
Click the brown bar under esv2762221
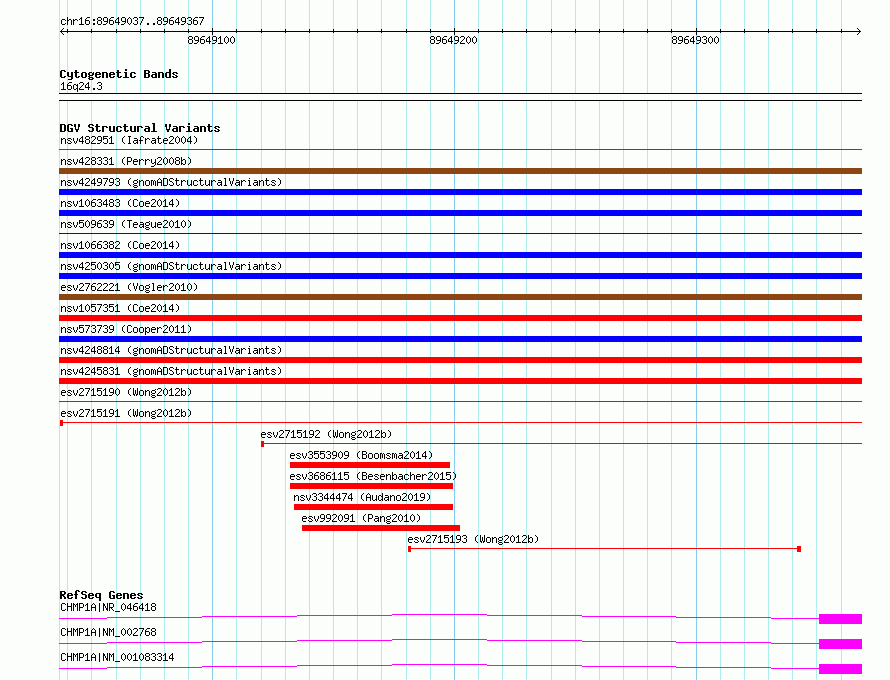tap(460, 297)
